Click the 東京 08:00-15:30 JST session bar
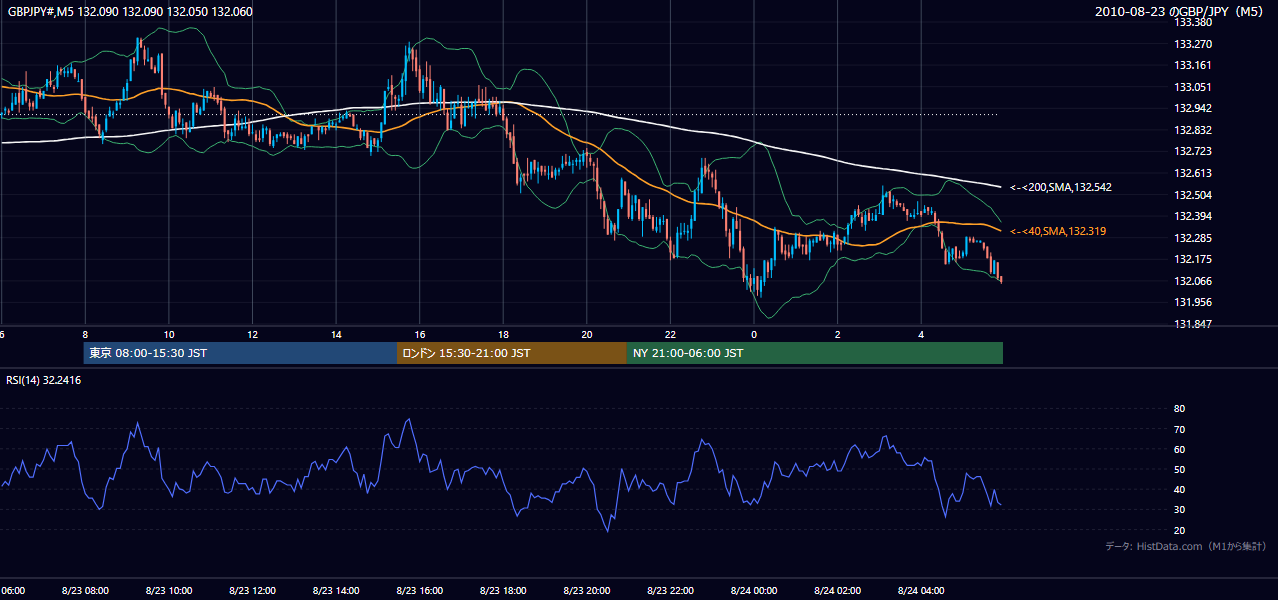Image resolution: width=1278 pixels, height=600 pixels. tap(240, 353)
